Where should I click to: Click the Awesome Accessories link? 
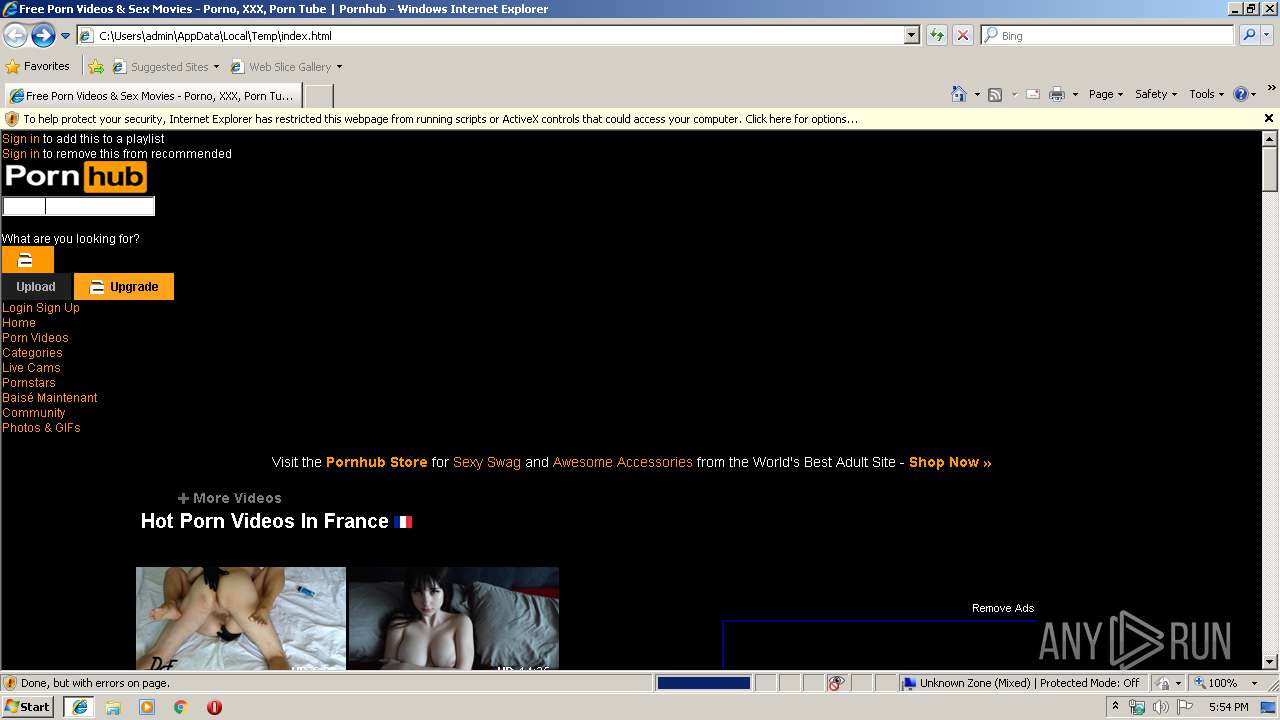click(623, 462)
